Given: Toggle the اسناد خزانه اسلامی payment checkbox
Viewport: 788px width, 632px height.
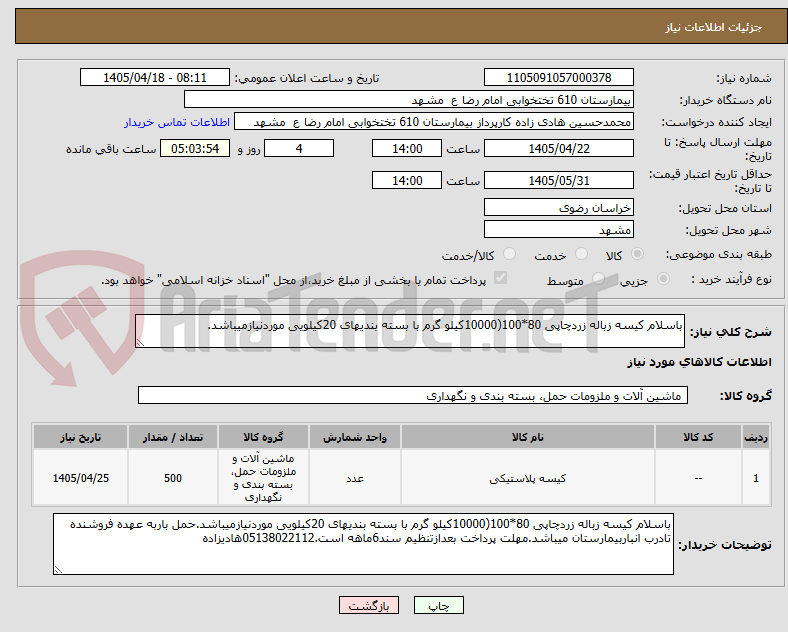Looking at the screenshot, I should point(500,278).
